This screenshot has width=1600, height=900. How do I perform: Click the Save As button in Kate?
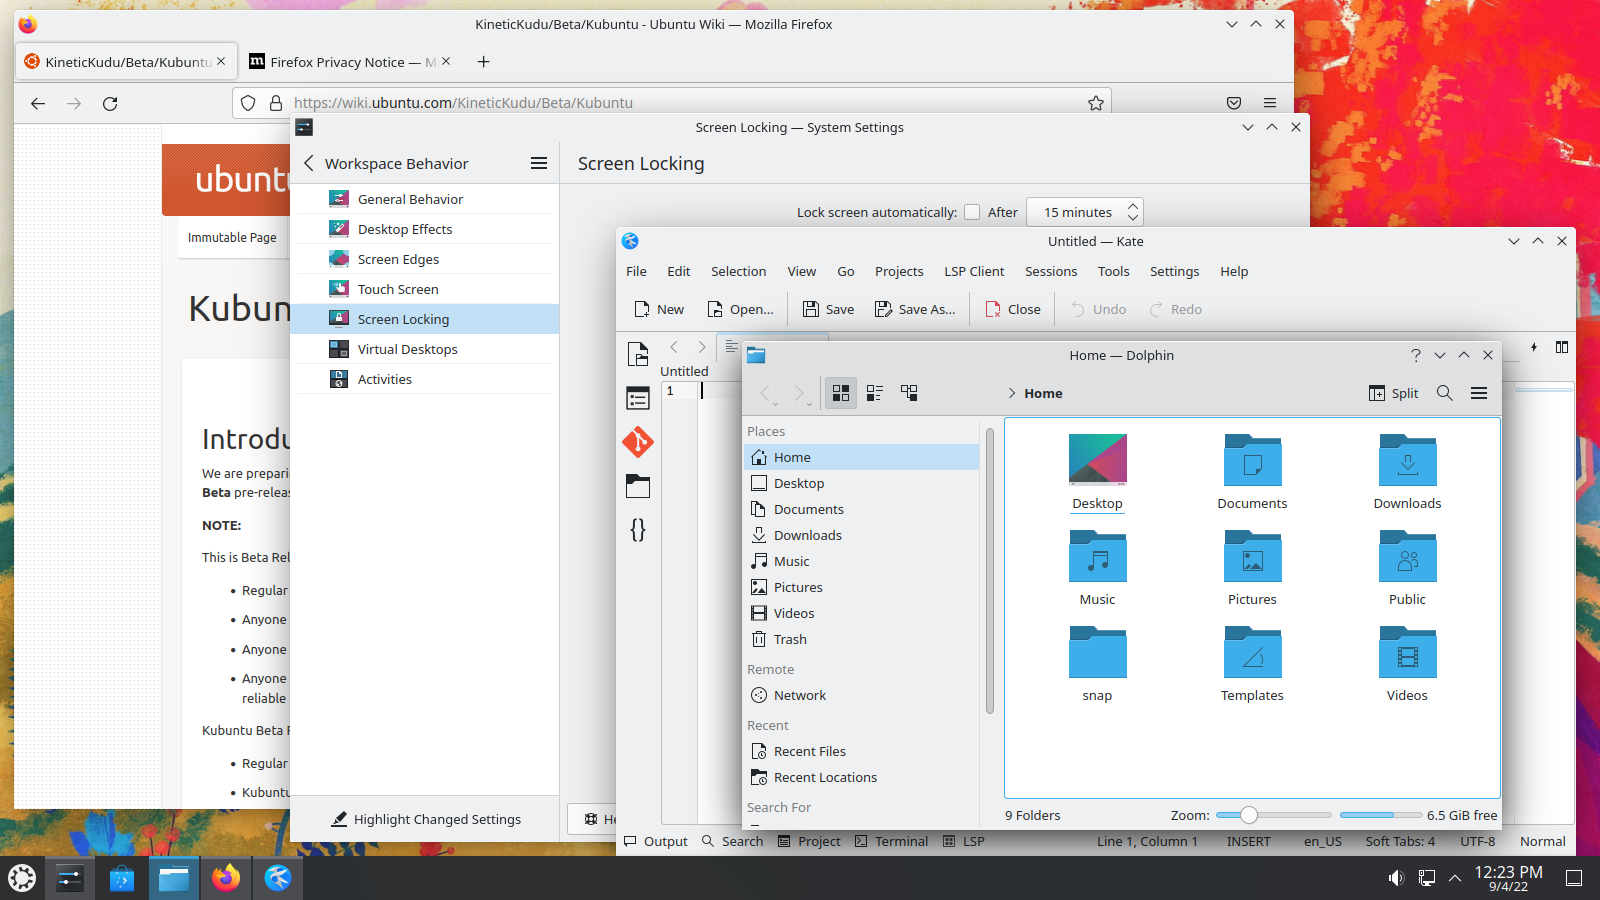tap(915, 309)
